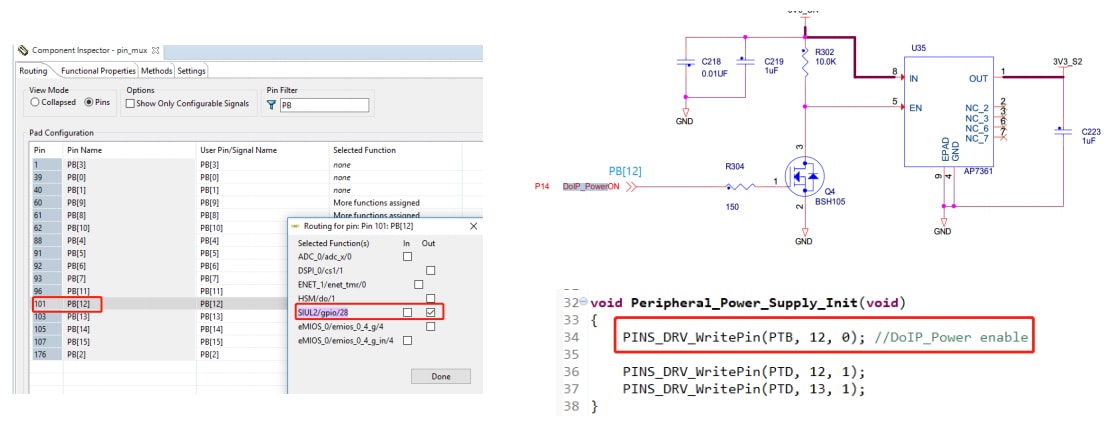Click the R304 resistor symbol

(x=739, y=187)
